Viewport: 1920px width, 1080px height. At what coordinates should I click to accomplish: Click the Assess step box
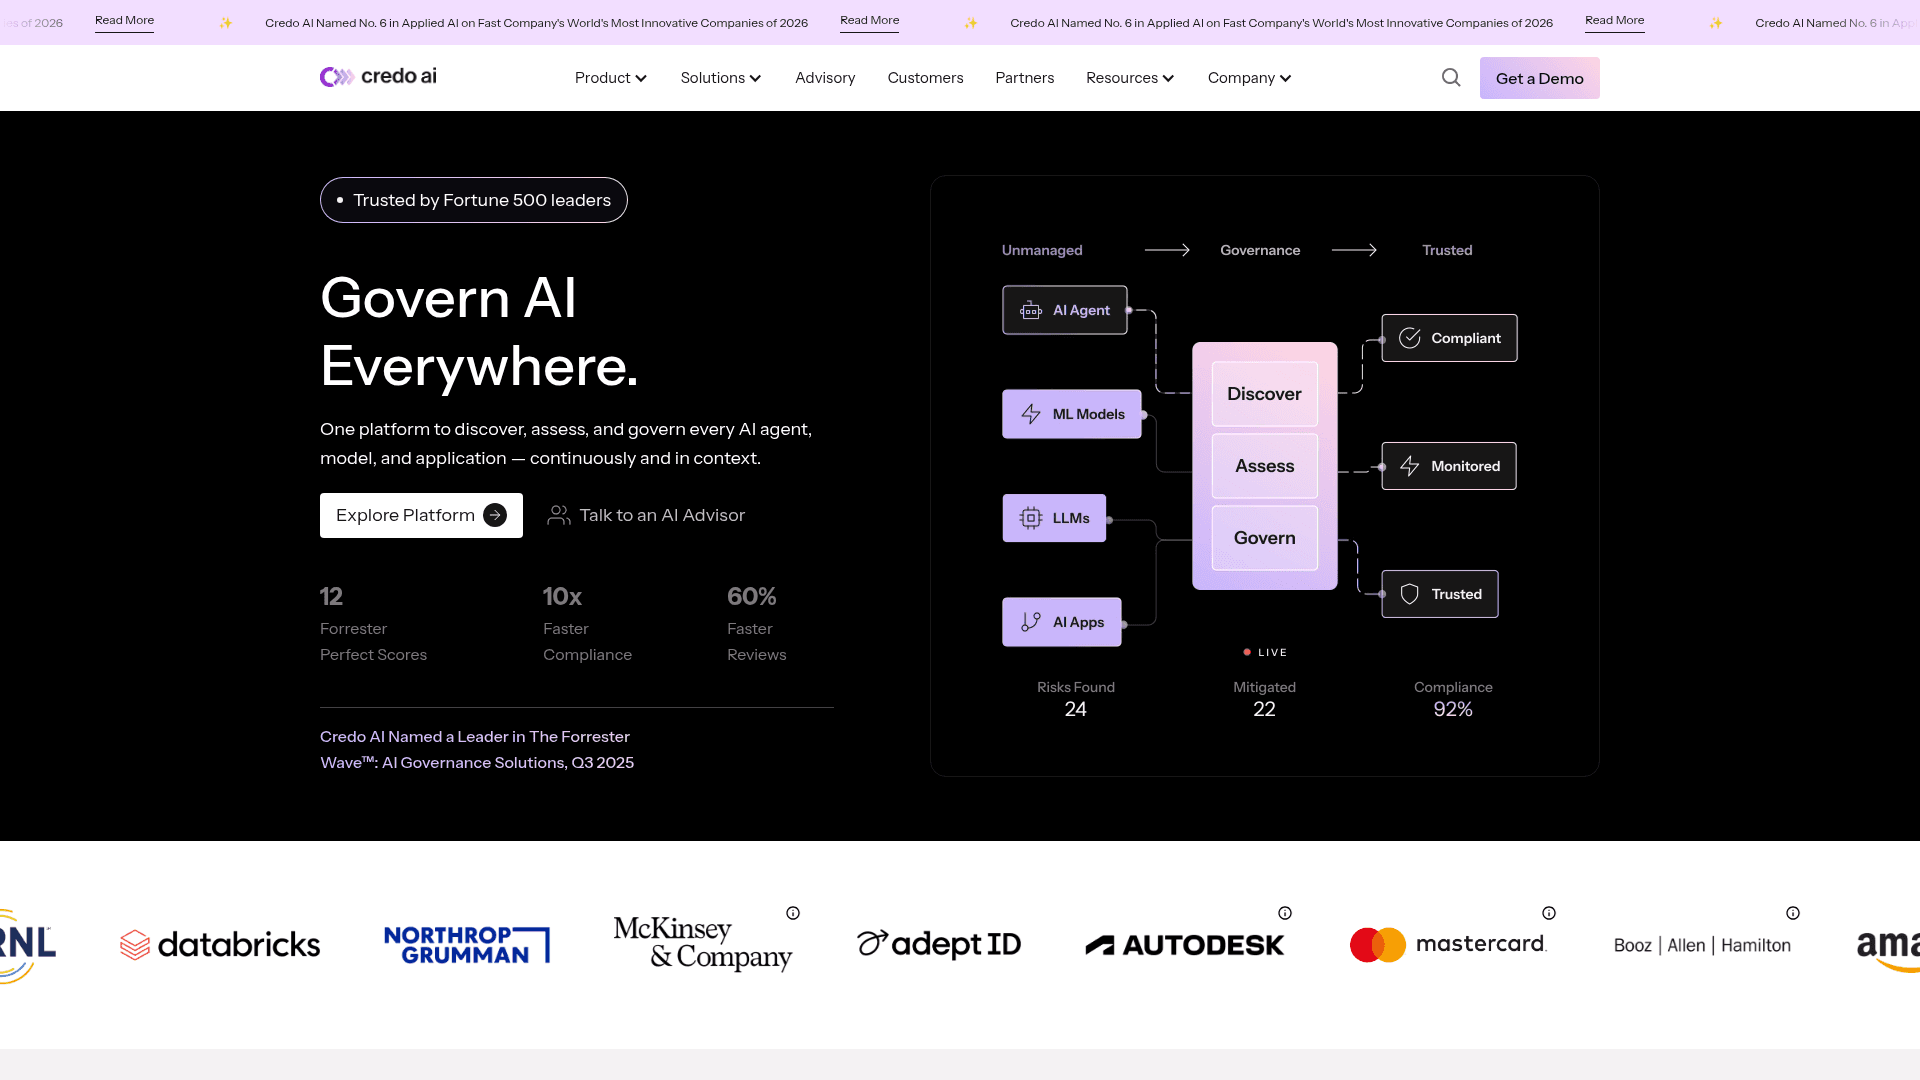(1264, 466)
